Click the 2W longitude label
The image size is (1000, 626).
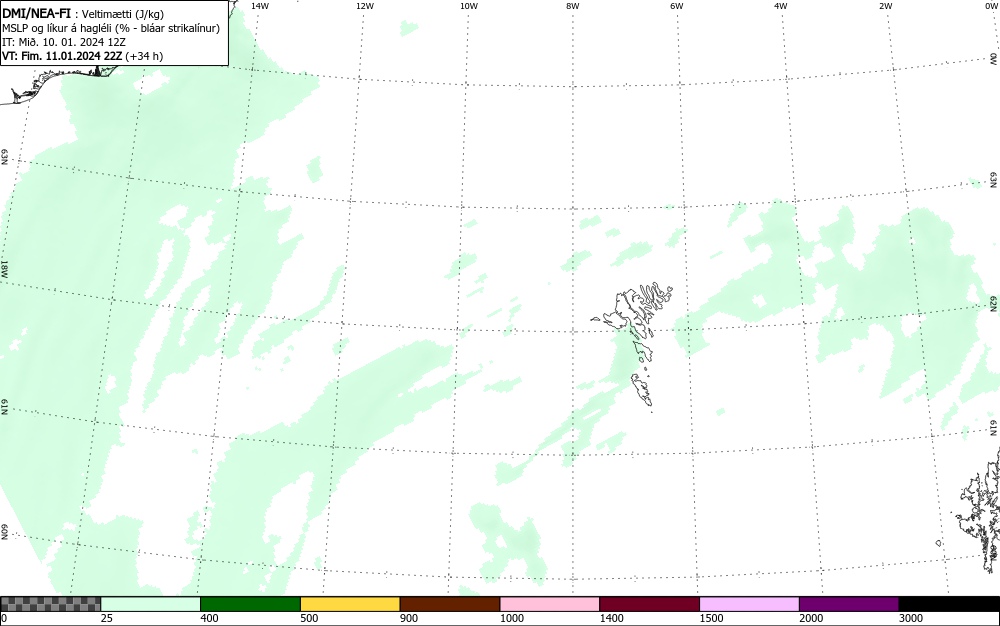click(885, 6)
